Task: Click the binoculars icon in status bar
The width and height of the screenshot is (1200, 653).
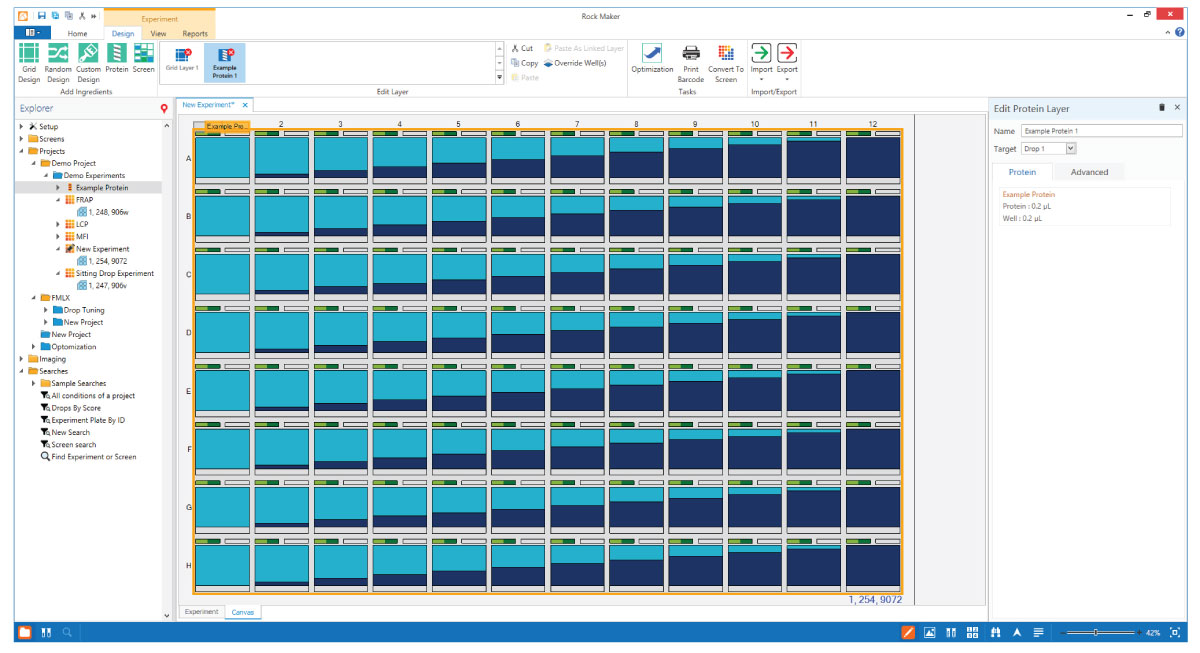Action: point(995,632)
